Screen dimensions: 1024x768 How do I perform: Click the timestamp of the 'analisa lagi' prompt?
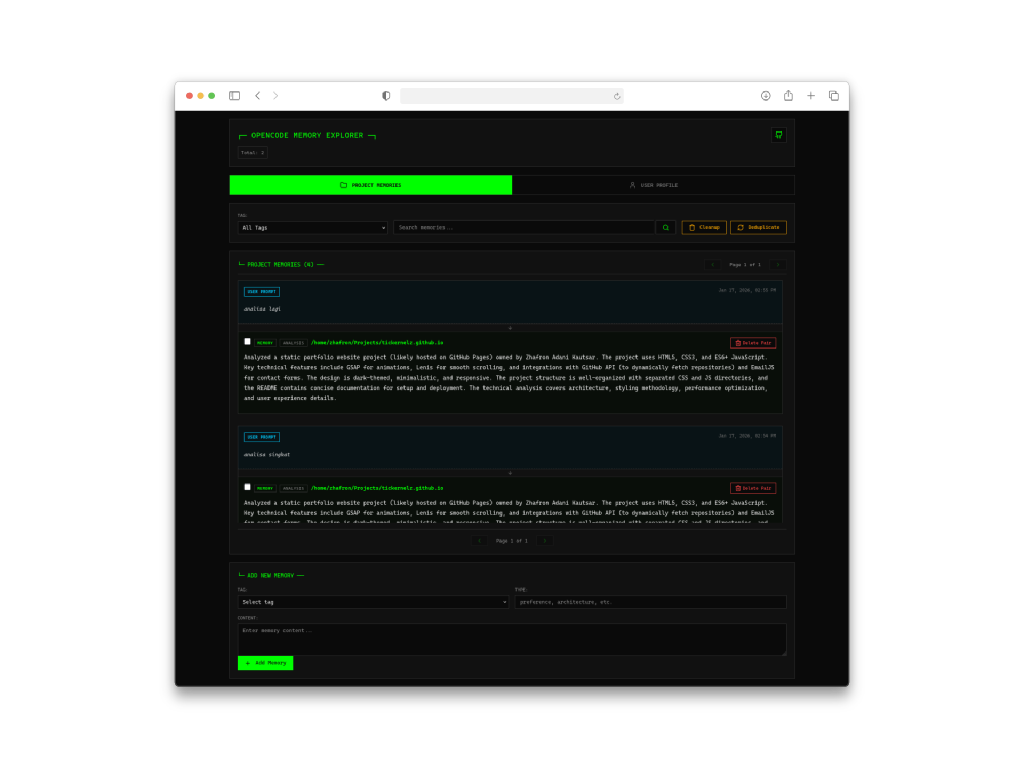pos(747,290)
